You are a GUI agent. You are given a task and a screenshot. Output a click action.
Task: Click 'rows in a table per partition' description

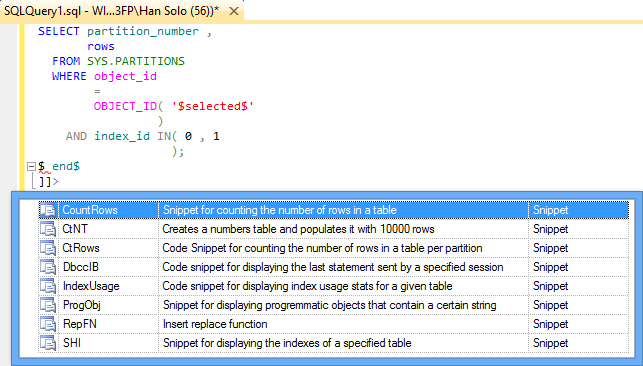point(322,248)
